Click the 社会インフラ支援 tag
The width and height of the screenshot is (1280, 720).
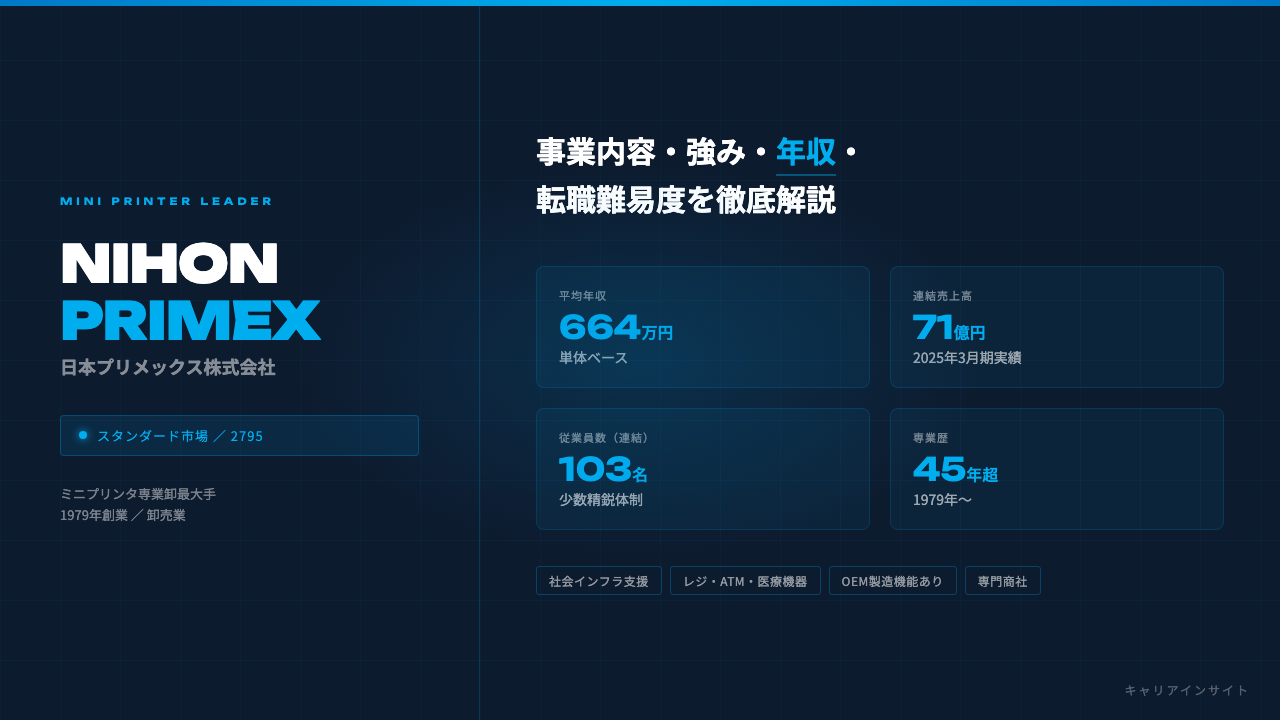click(599, 581)
